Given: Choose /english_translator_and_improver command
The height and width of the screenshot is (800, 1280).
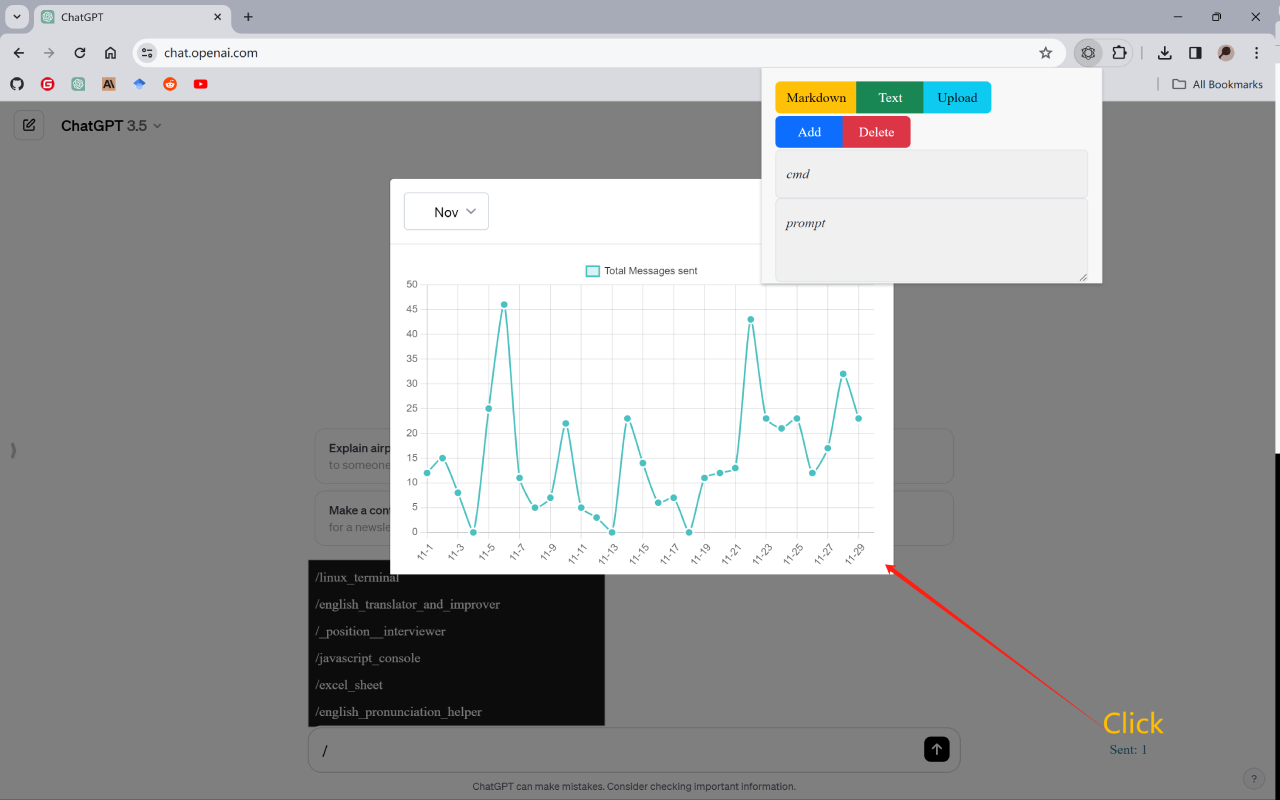Looking at the screenshot, I should pos(456,604).
